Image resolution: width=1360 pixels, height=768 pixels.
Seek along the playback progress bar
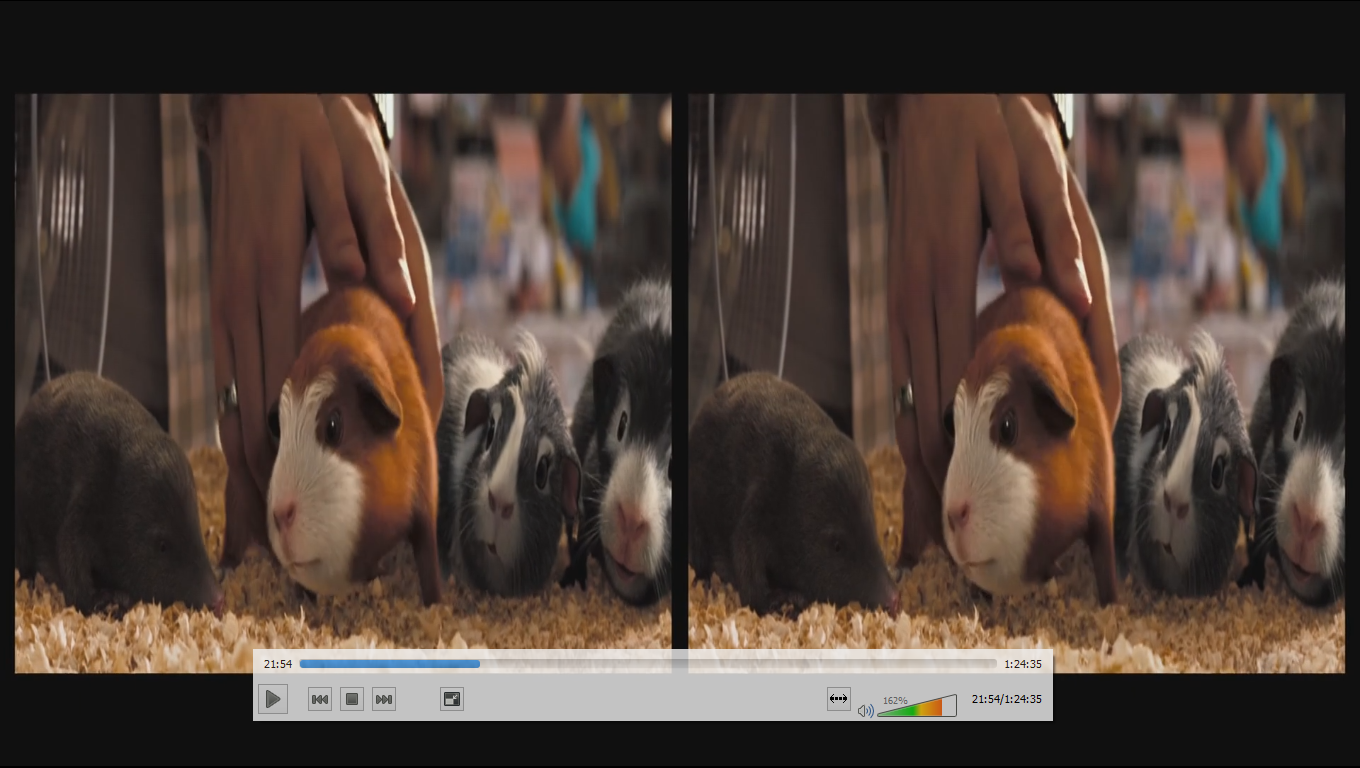click(648, 663)
